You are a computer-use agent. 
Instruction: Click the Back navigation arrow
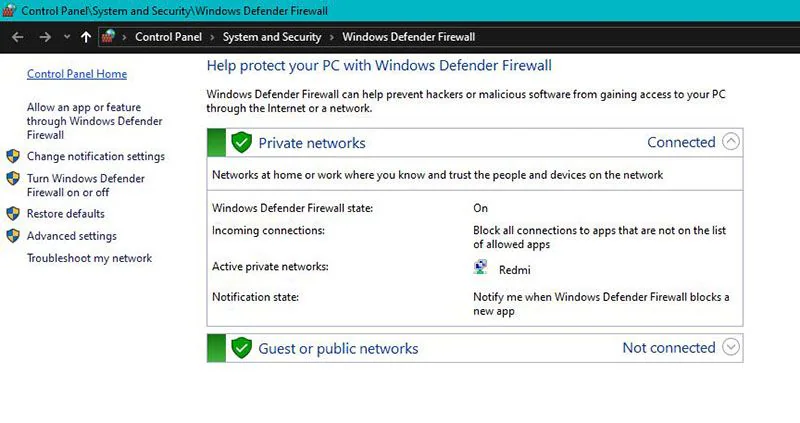[x=18, y=37]
